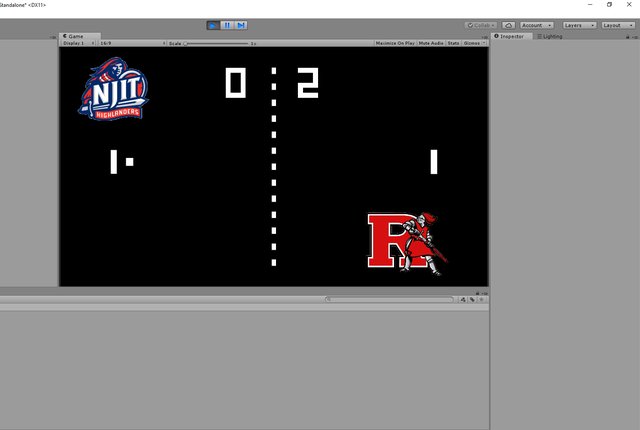Open the Account dropdown

[x=537, y=25]
